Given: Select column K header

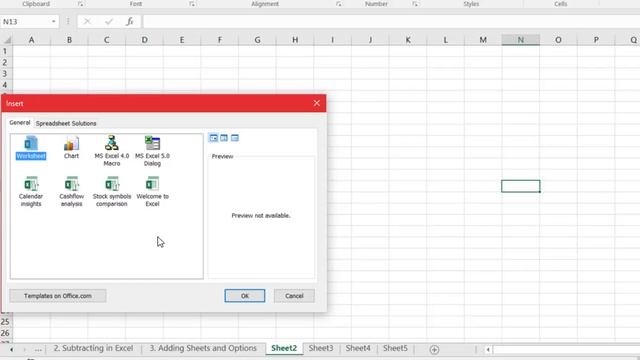Looking at the screenshot, I should coord(408,40).
